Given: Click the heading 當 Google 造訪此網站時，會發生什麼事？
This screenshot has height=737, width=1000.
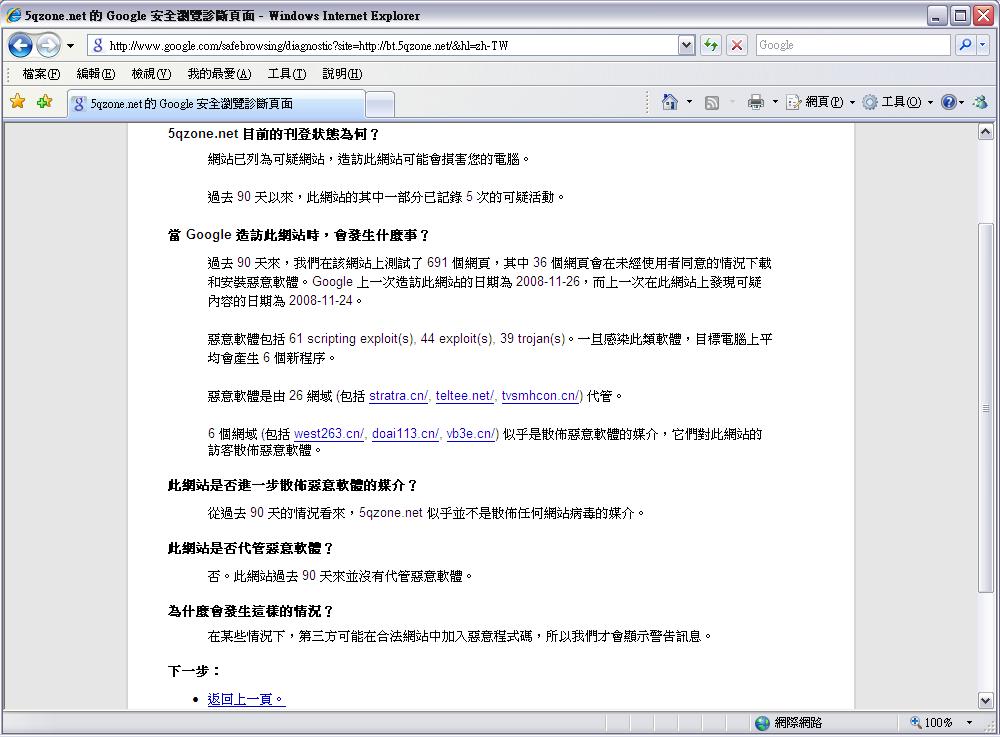Looking at the screenshot, I should point(298,235).
